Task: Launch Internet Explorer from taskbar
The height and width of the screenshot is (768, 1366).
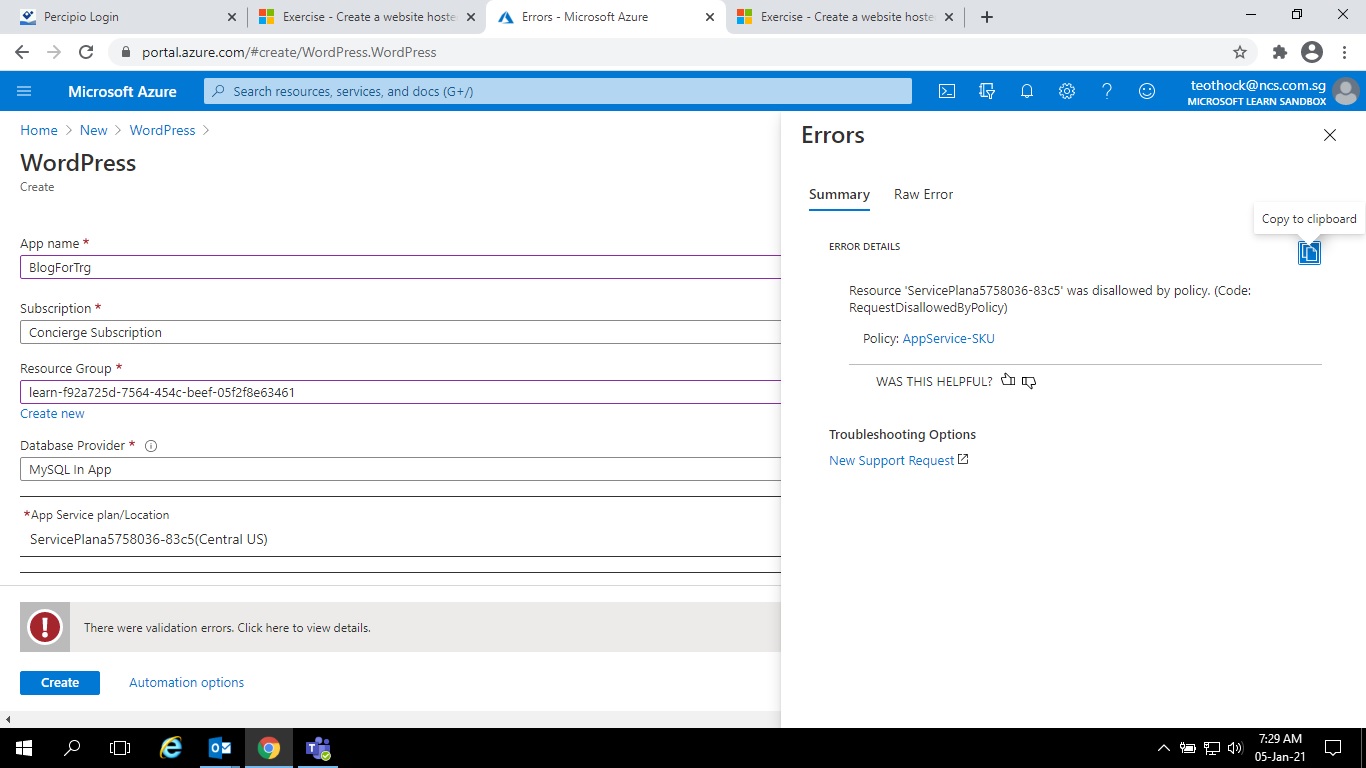Action: click(172, 747)
